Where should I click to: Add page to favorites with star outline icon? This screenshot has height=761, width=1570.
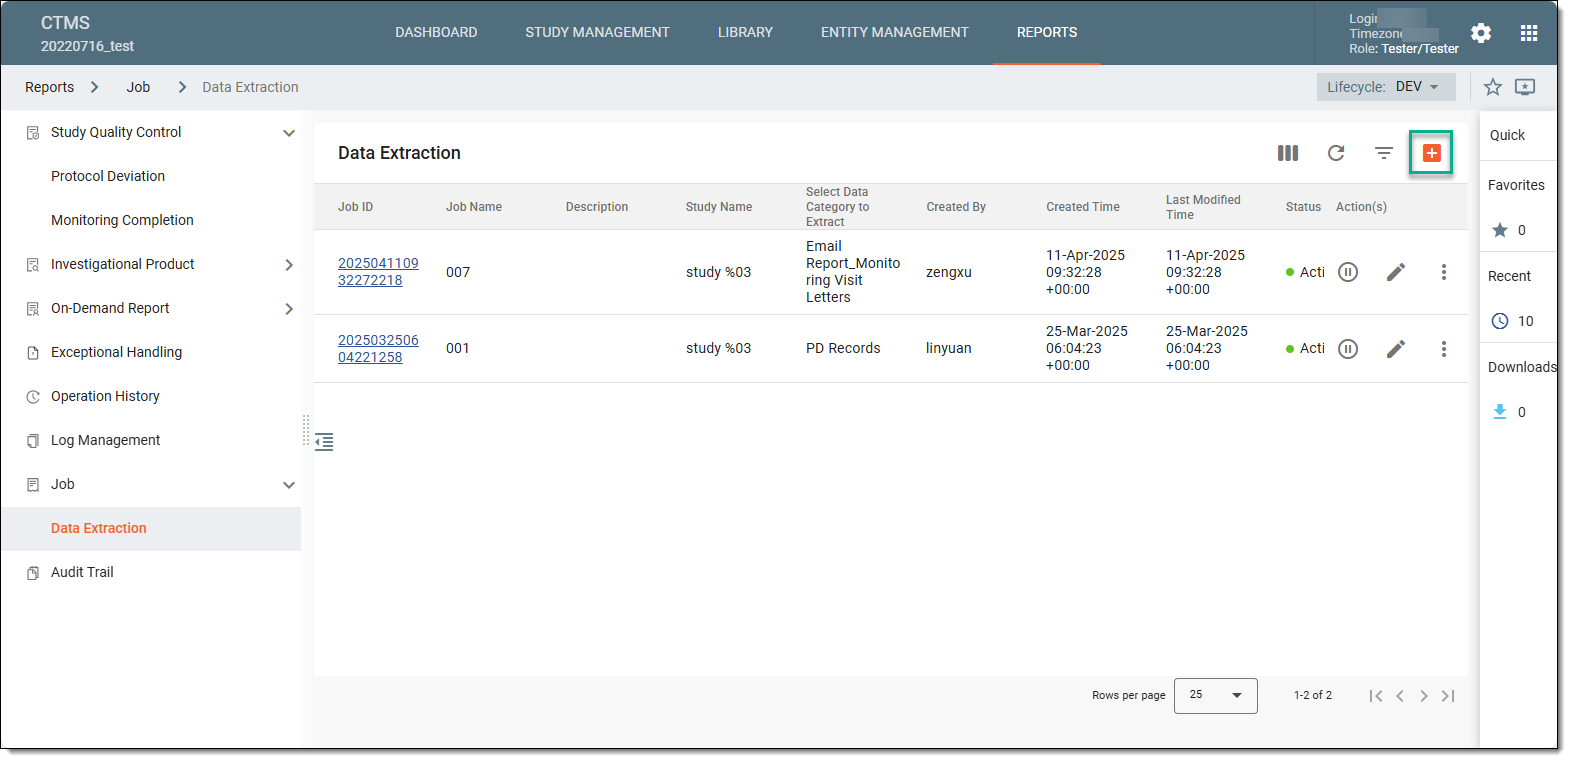[1492, 87]
